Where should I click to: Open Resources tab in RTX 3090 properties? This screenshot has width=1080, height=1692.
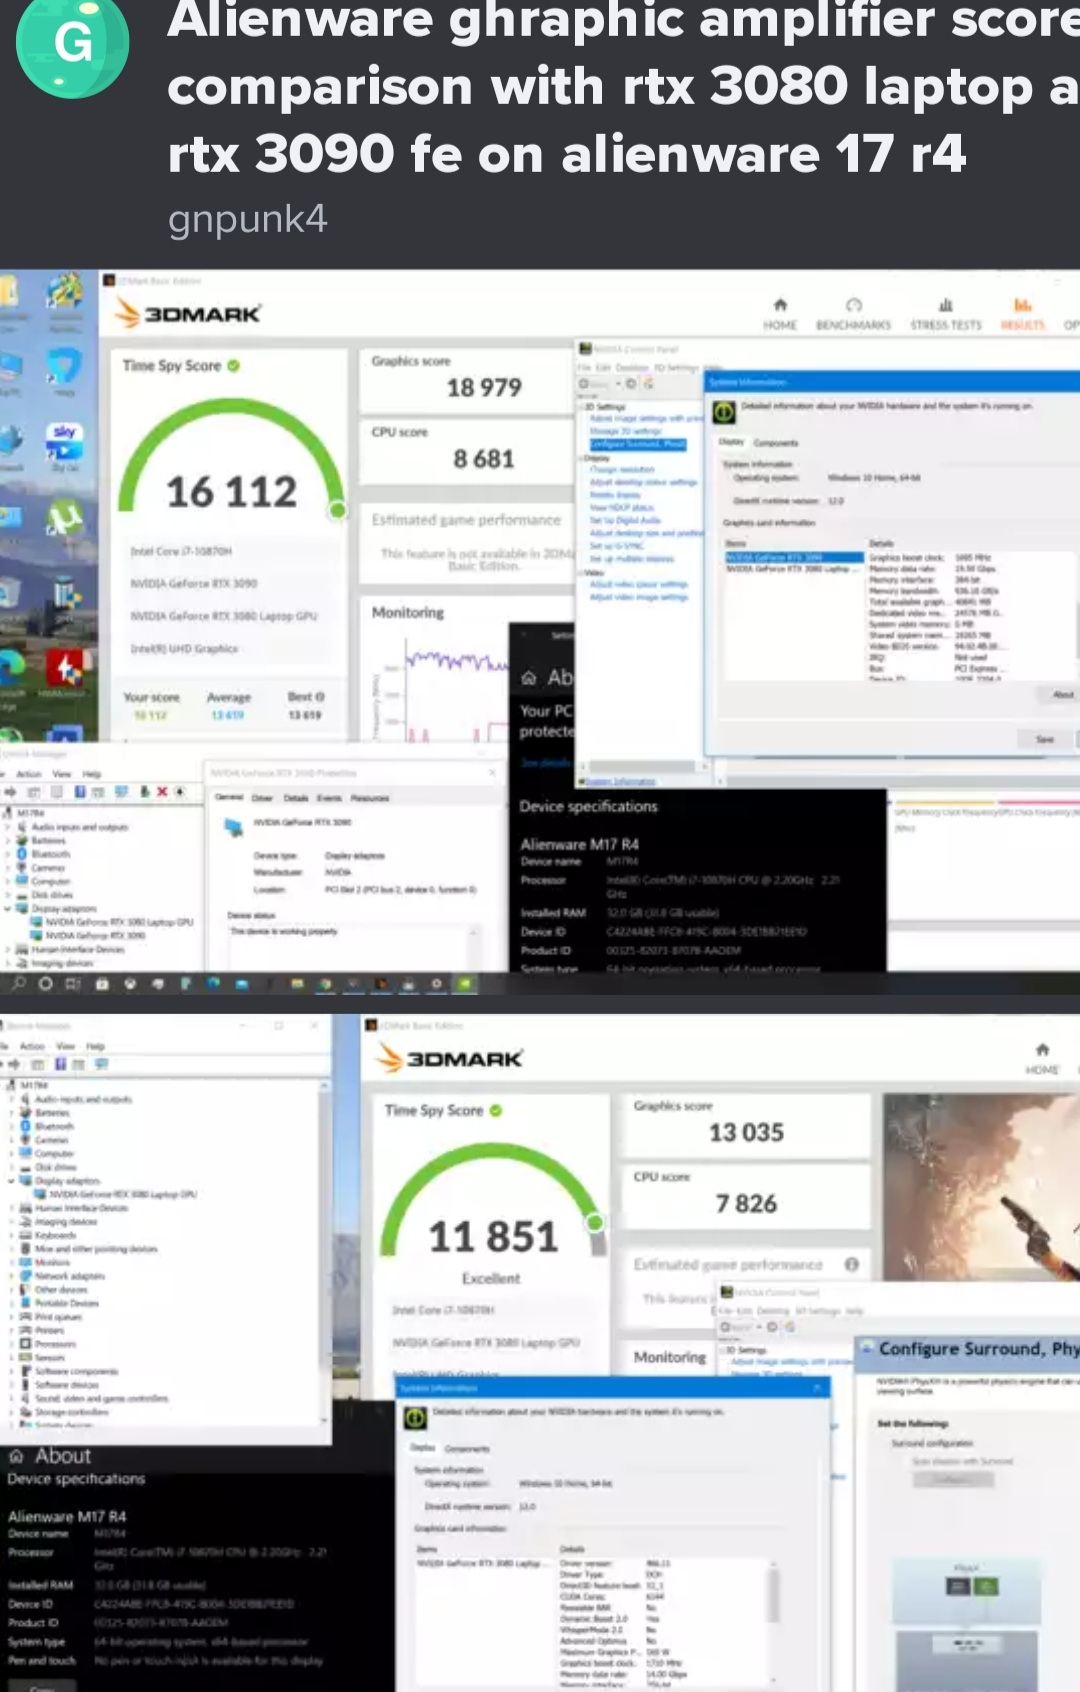[x=370, y=798]
